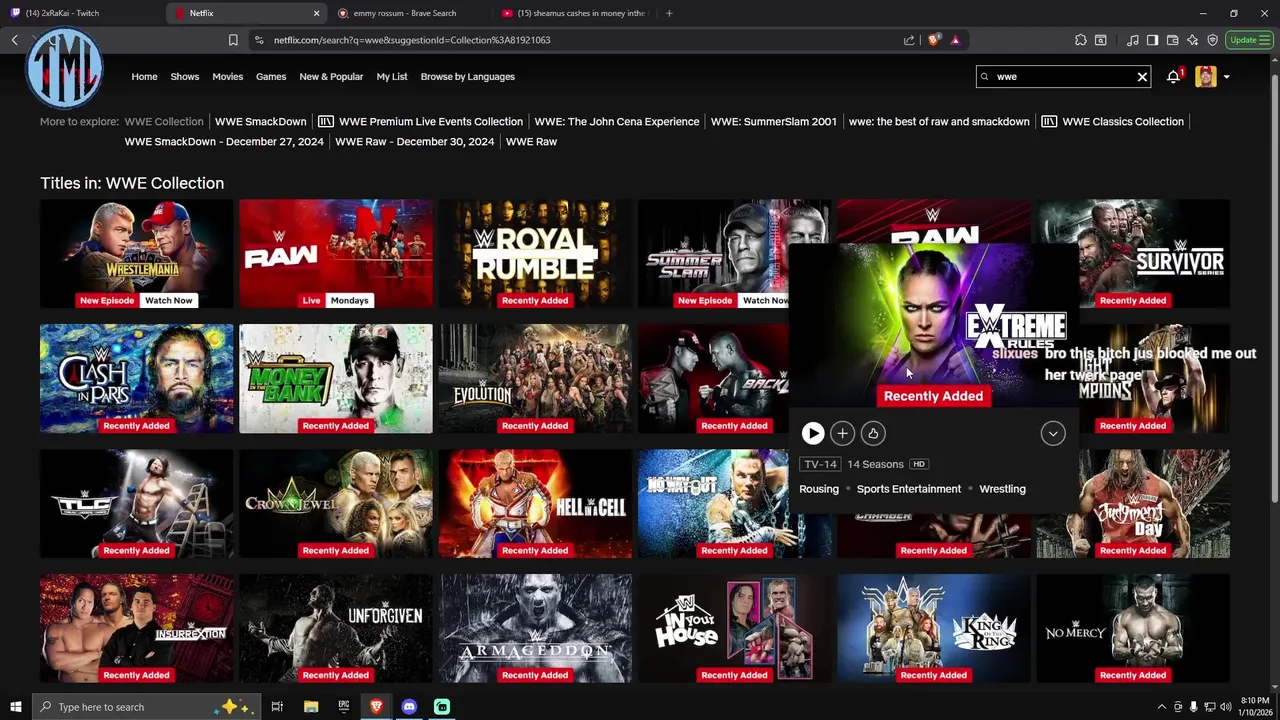The height and width of the screenshot is (720, 1280).
Task: Open Epic Games from the taskbar
Action: (x=344, y=707)
